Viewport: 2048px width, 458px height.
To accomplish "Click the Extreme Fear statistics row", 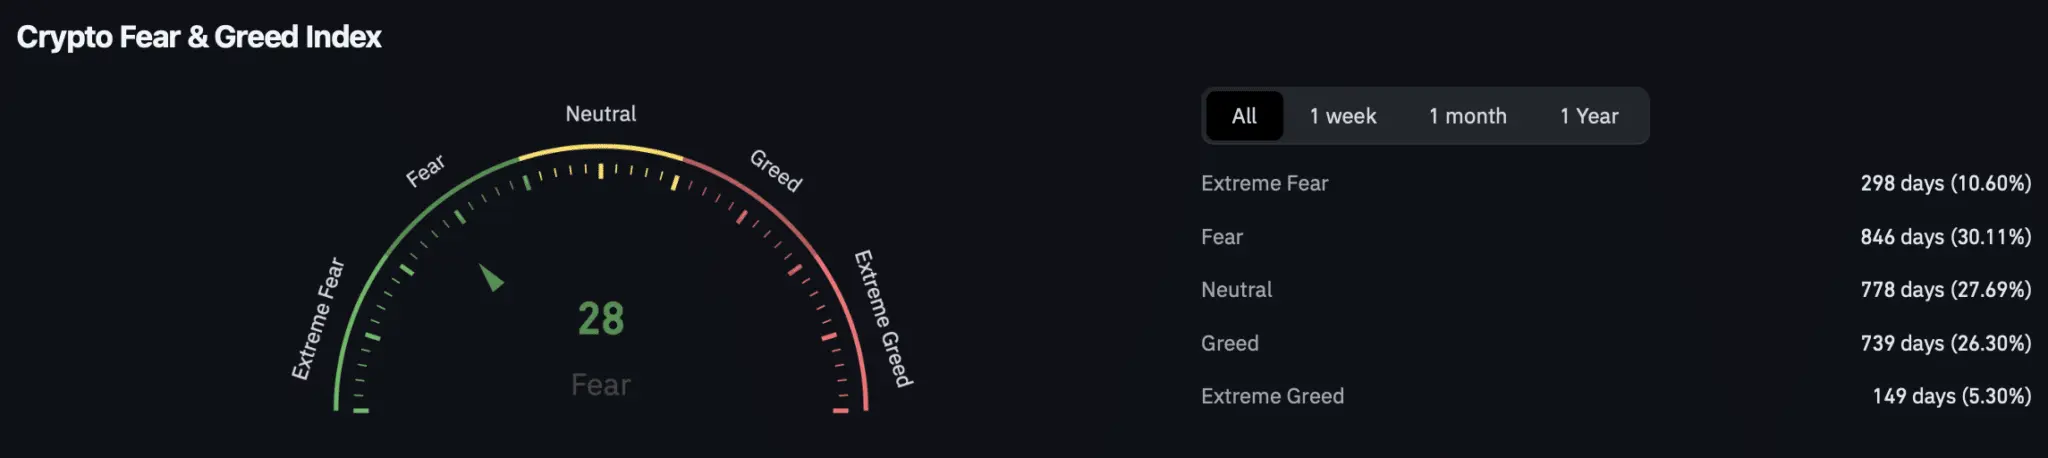I will (x=1616, y=183).
